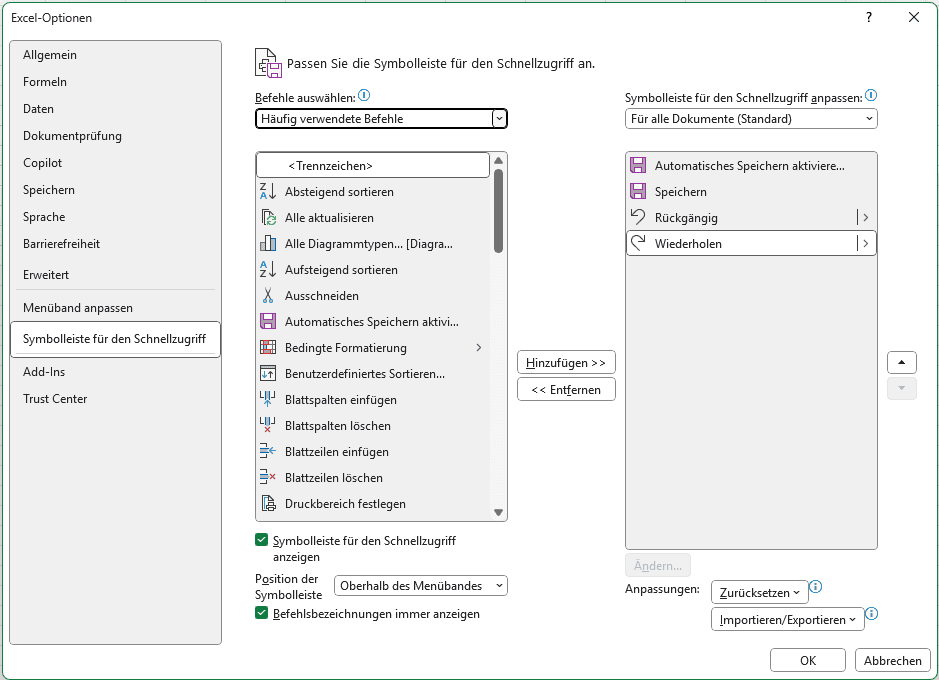Toggle Befehlsbezeichnungen immer anzeigen checkbox
This screenshot has height=680, width=939.
(x=261, y=613)
